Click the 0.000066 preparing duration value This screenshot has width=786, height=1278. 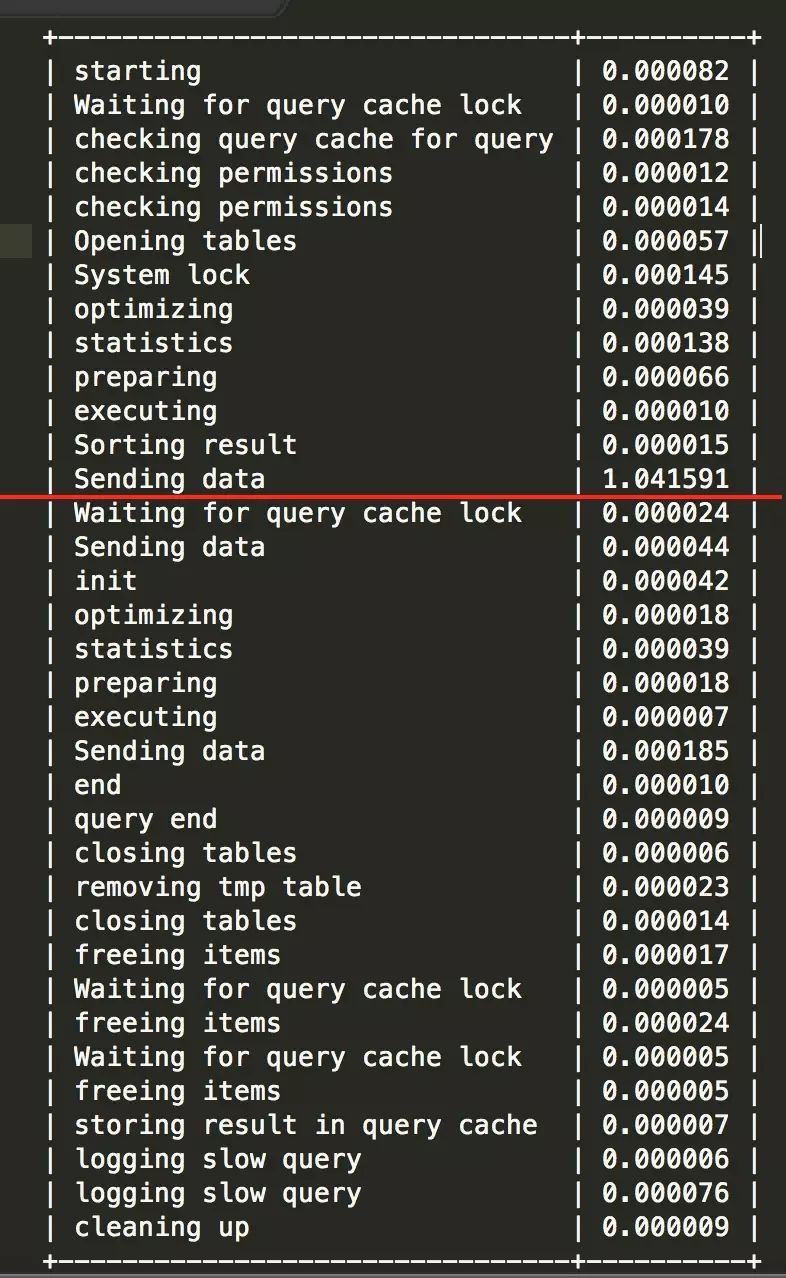click(666, 377)
